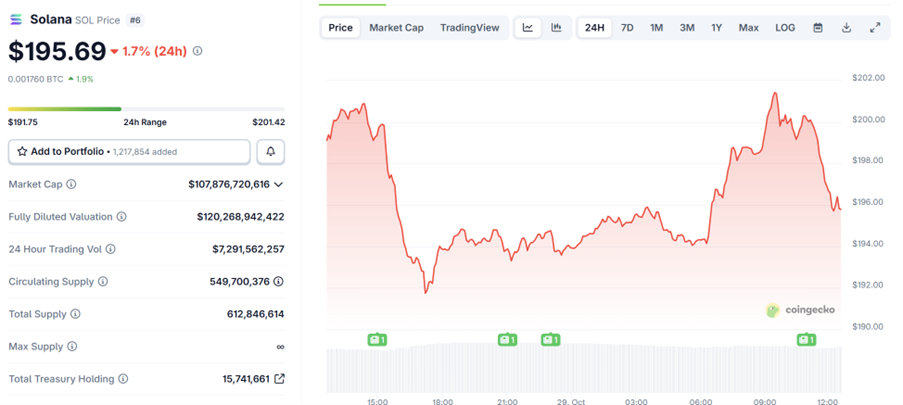Viewport: 903px width, 405px height.
Task: Show info for Fully Diluted Valuation
Action: 121,217
